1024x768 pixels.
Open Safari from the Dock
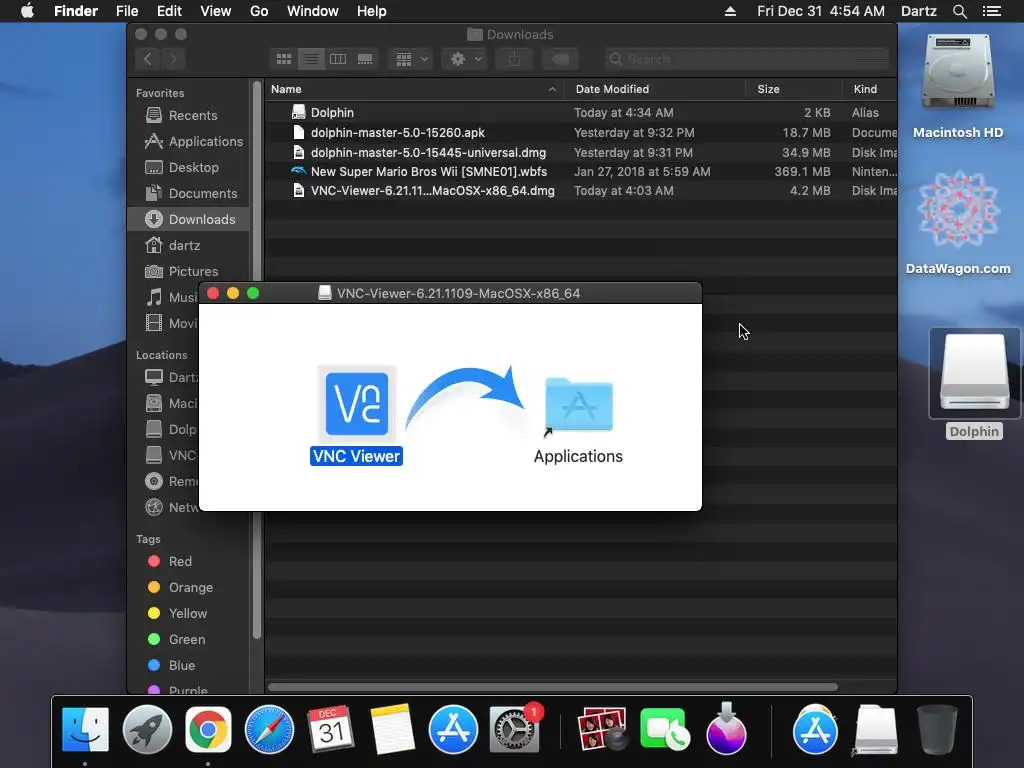pos(269,730)
